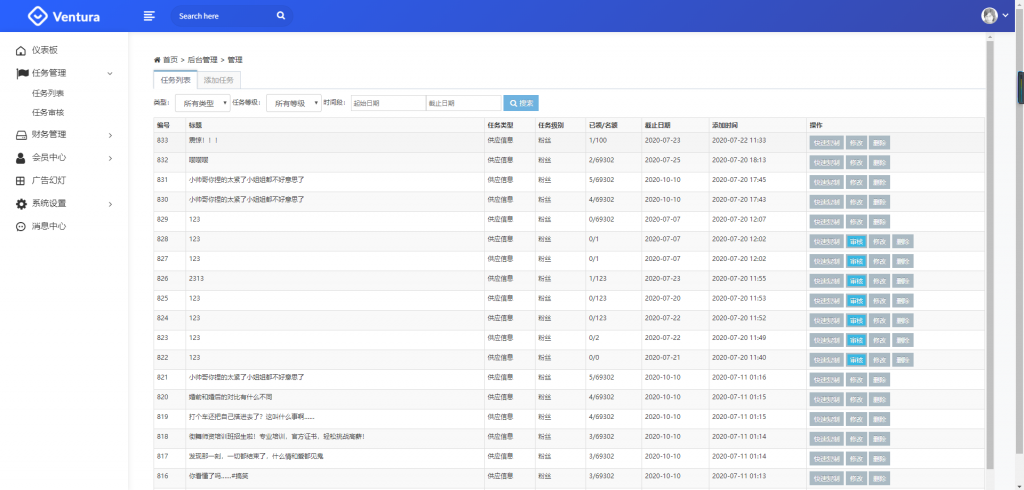Image resolution: width=1024 pixels, height=490 pixels.
Task: Click the 消息中心 chat icon in sidebar
Action: point(21,226)
